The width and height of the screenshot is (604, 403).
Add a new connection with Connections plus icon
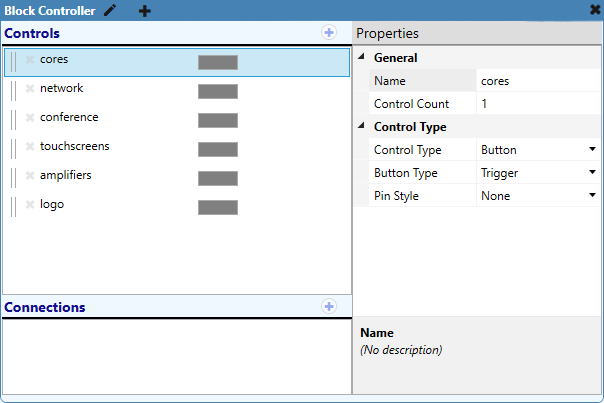coord(329,306)
